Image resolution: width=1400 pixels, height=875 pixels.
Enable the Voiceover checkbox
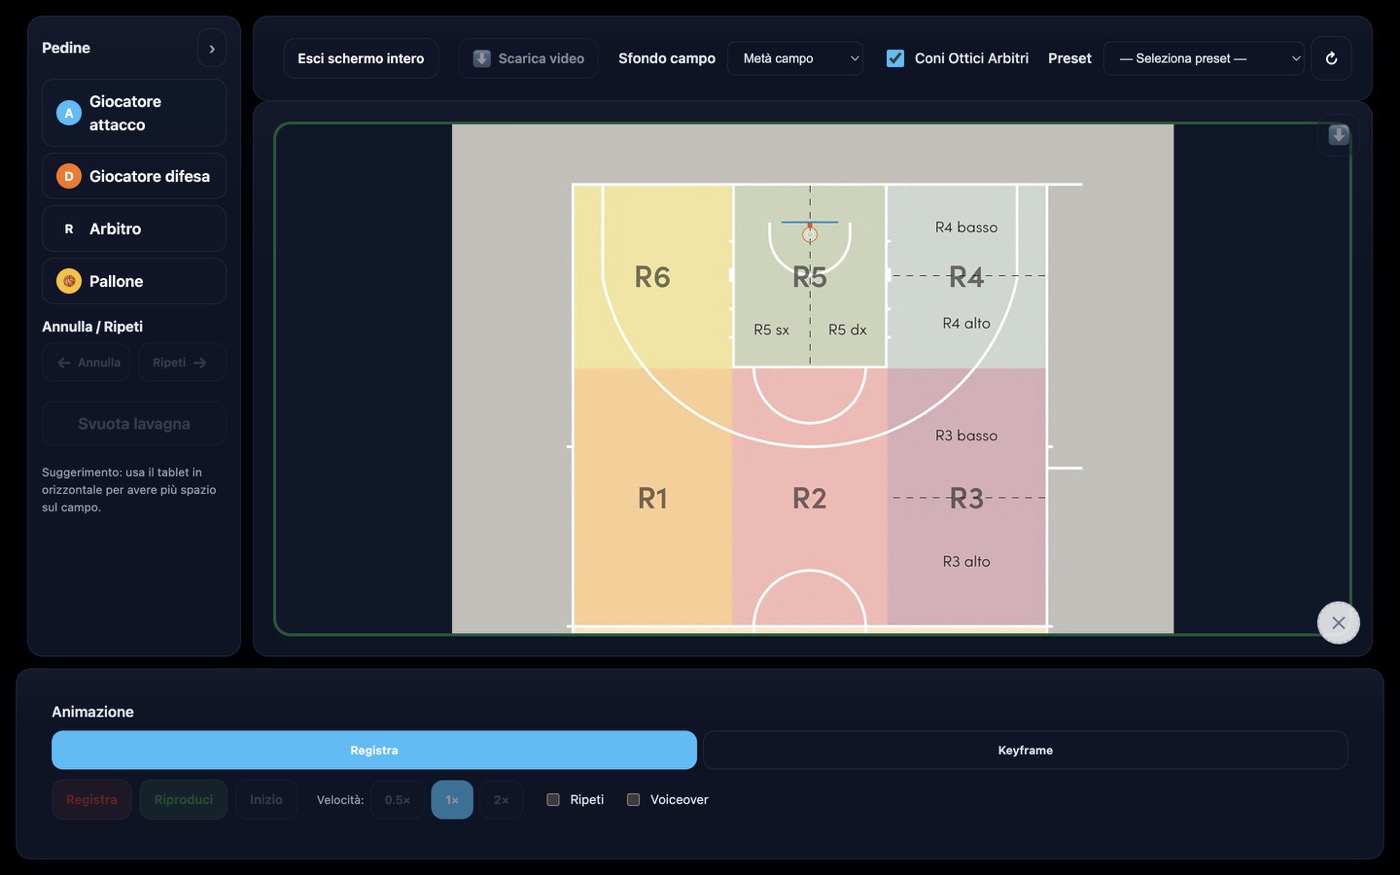(x=633, y=800)
